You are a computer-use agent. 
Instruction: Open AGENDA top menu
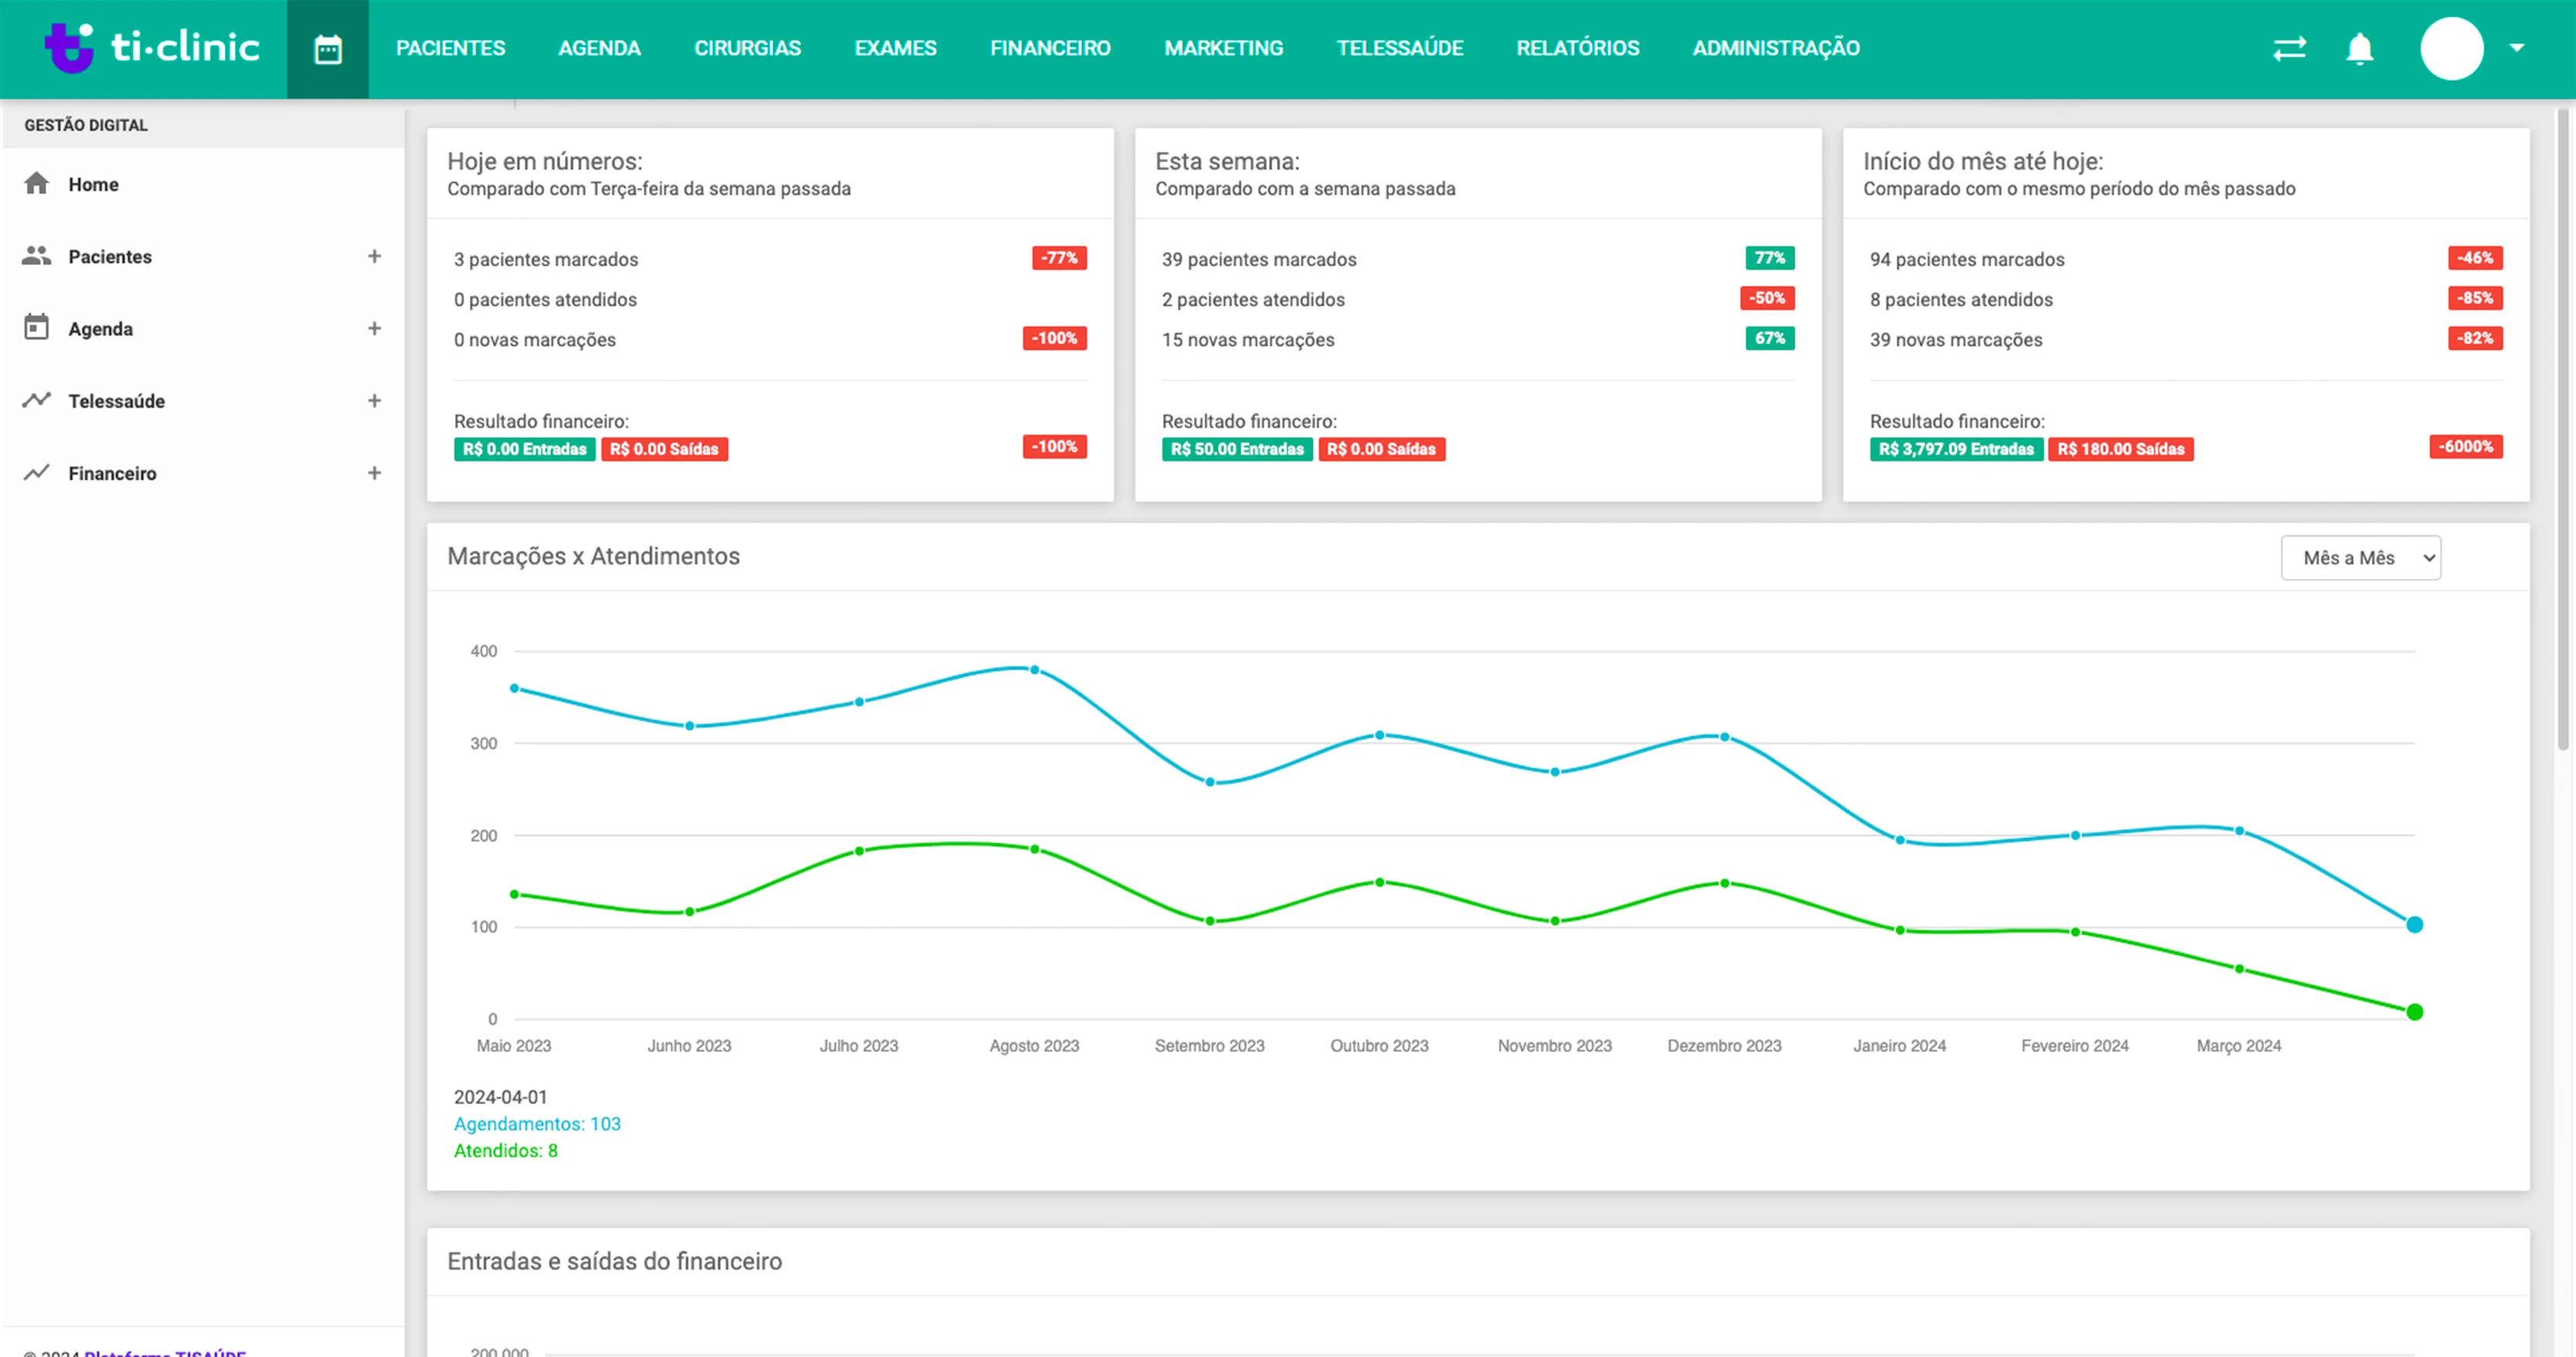pyautogui.click(x=599, y=48)
